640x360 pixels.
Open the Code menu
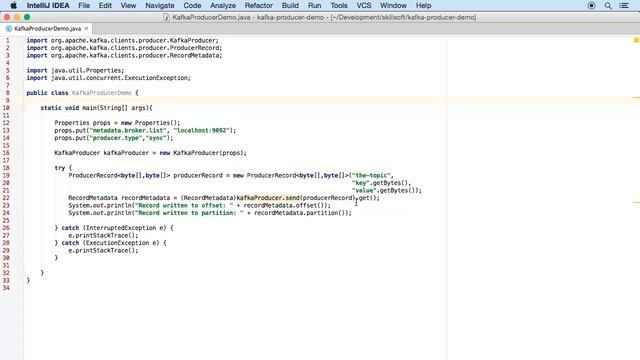click(x=192, y=5)
